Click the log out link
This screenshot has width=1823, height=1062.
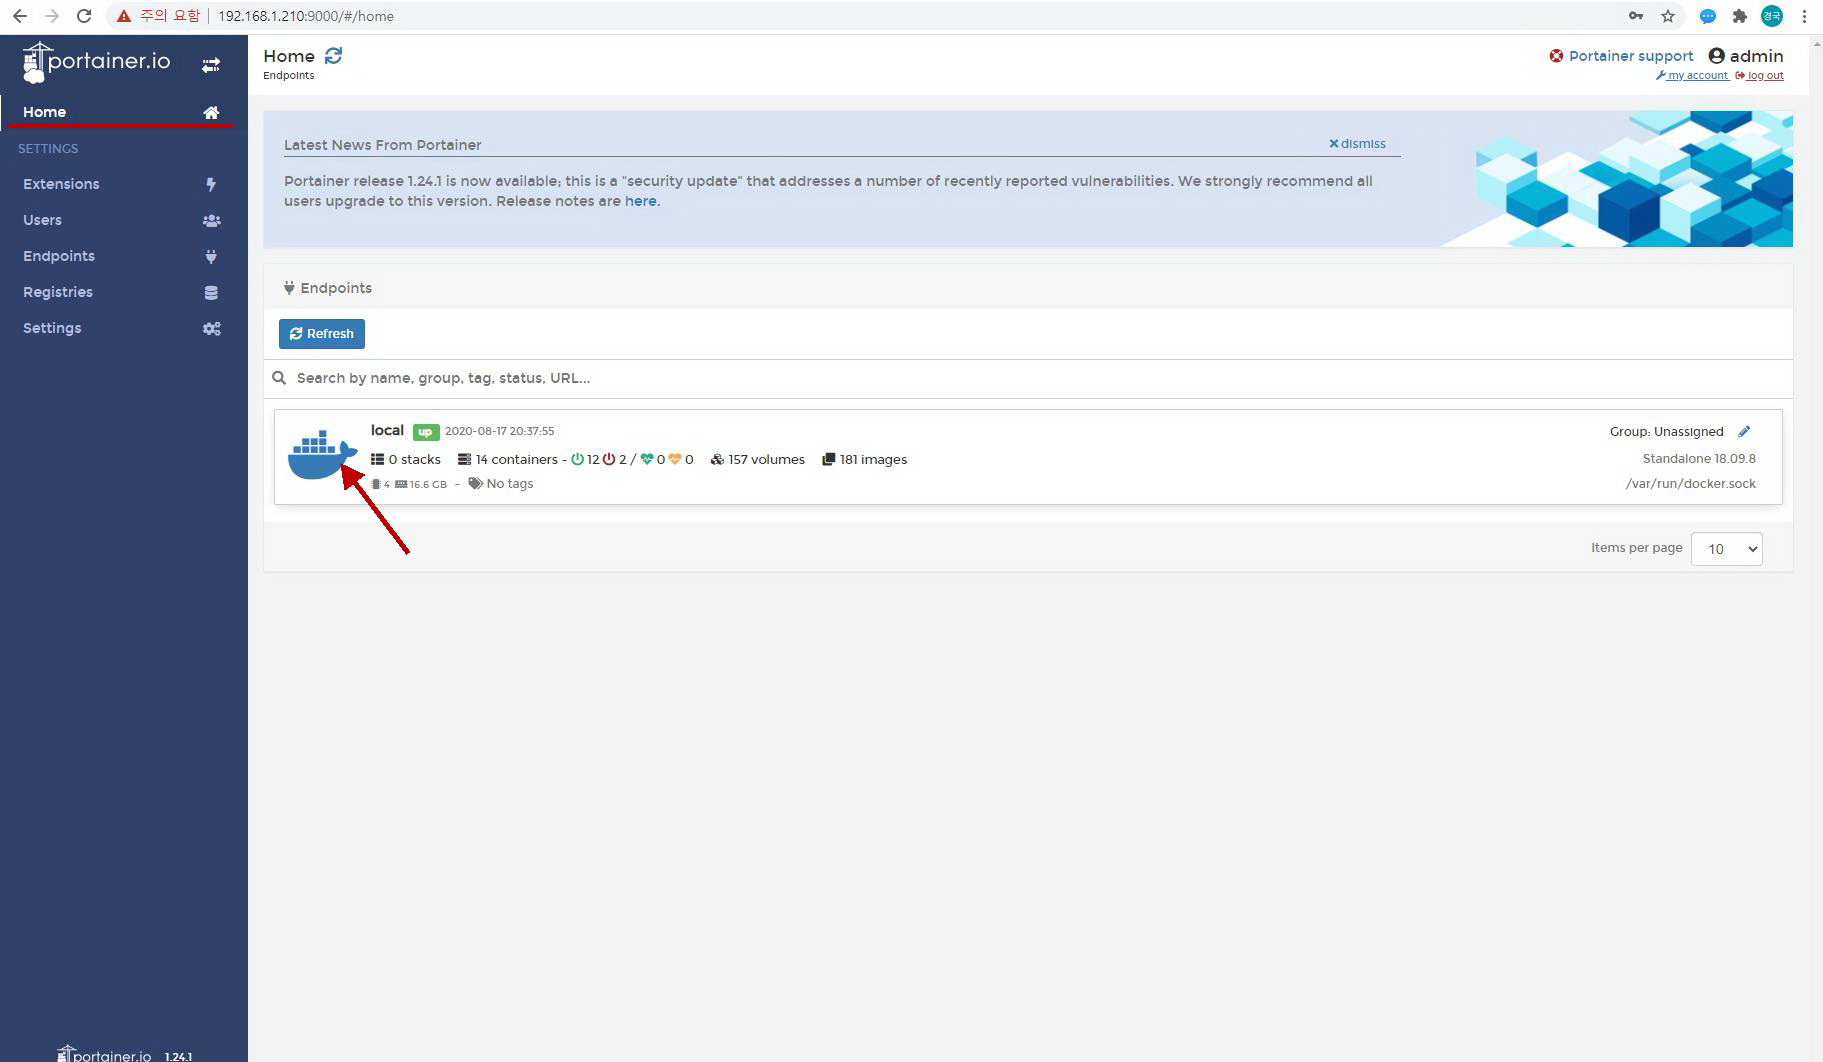[x=1759, y=76]
